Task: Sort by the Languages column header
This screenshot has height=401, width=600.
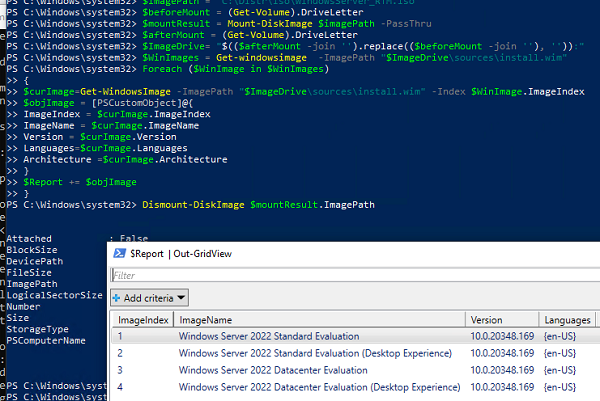Action: click(567, 320)
